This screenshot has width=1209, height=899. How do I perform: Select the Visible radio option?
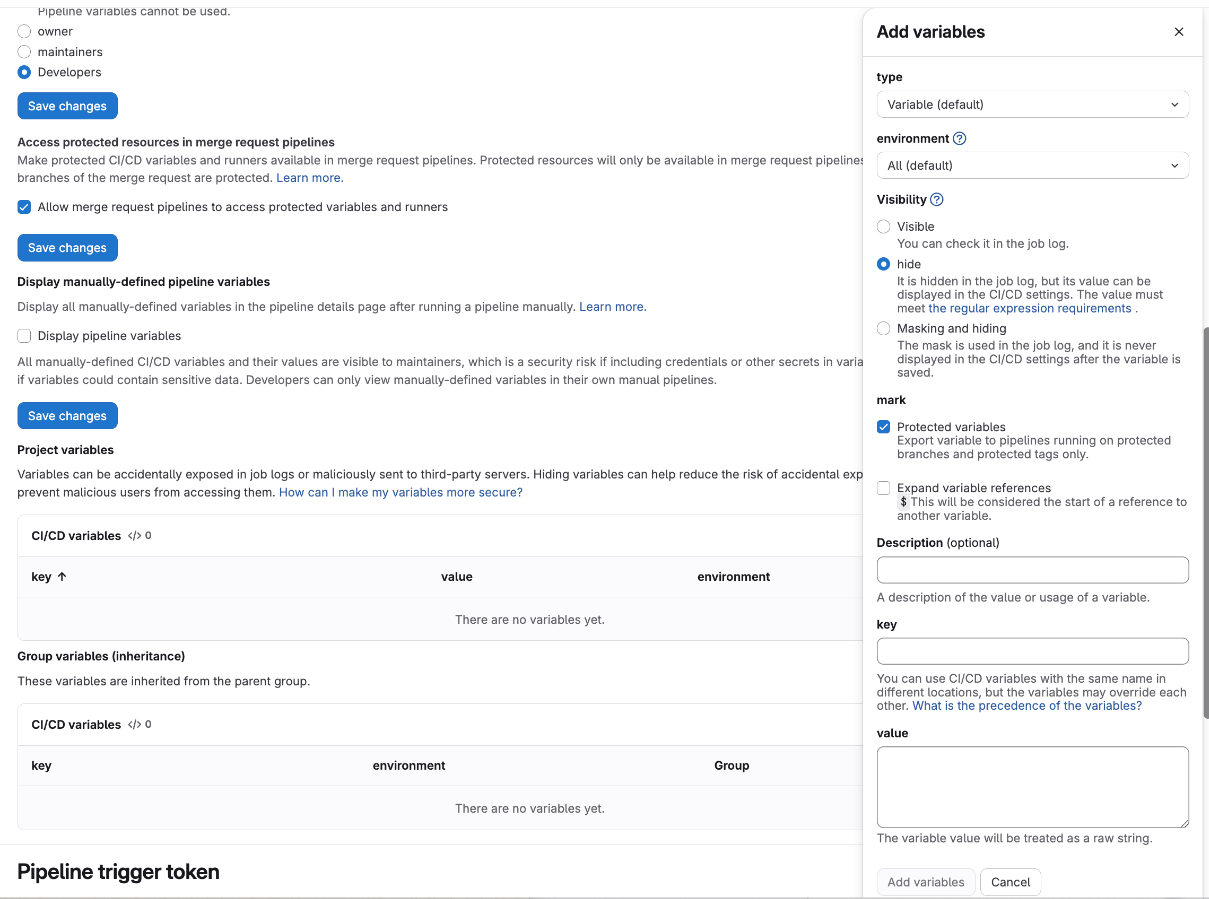[x=883, y=227]
